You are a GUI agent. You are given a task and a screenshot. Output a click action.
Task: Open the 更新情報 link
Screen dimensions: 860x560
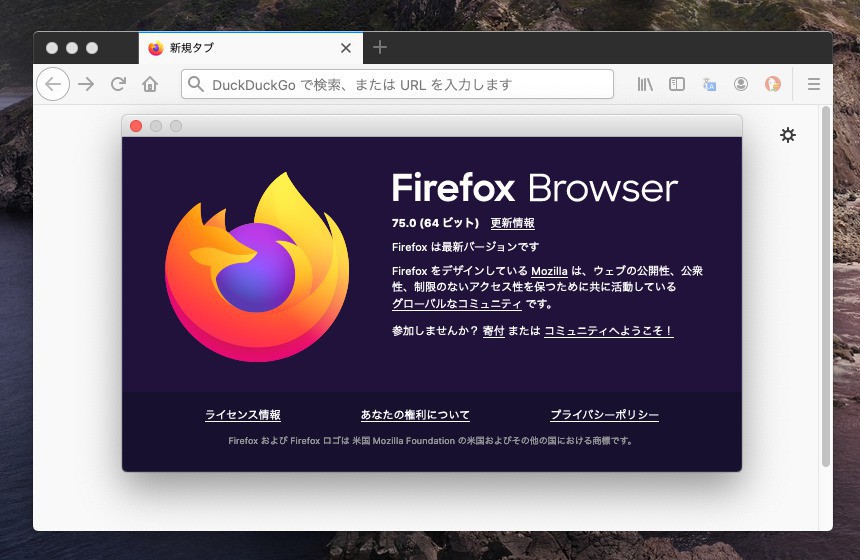[512, 223]
